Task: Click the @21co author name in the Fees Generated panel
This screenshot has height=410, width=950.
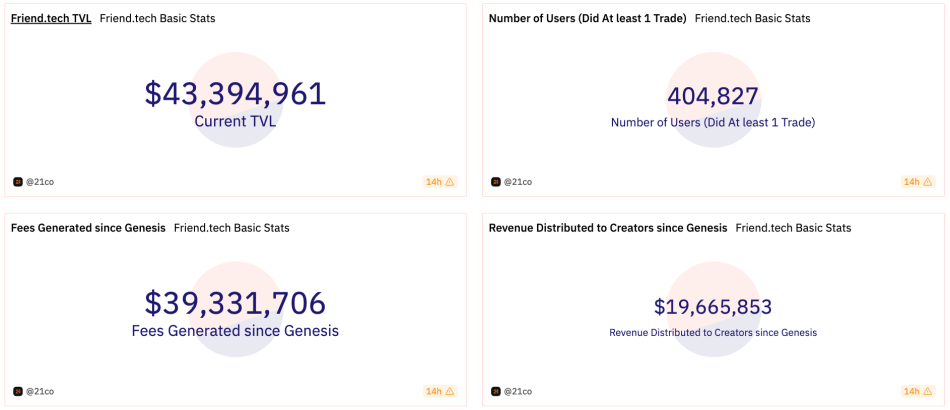Action: tap(40, 391)
